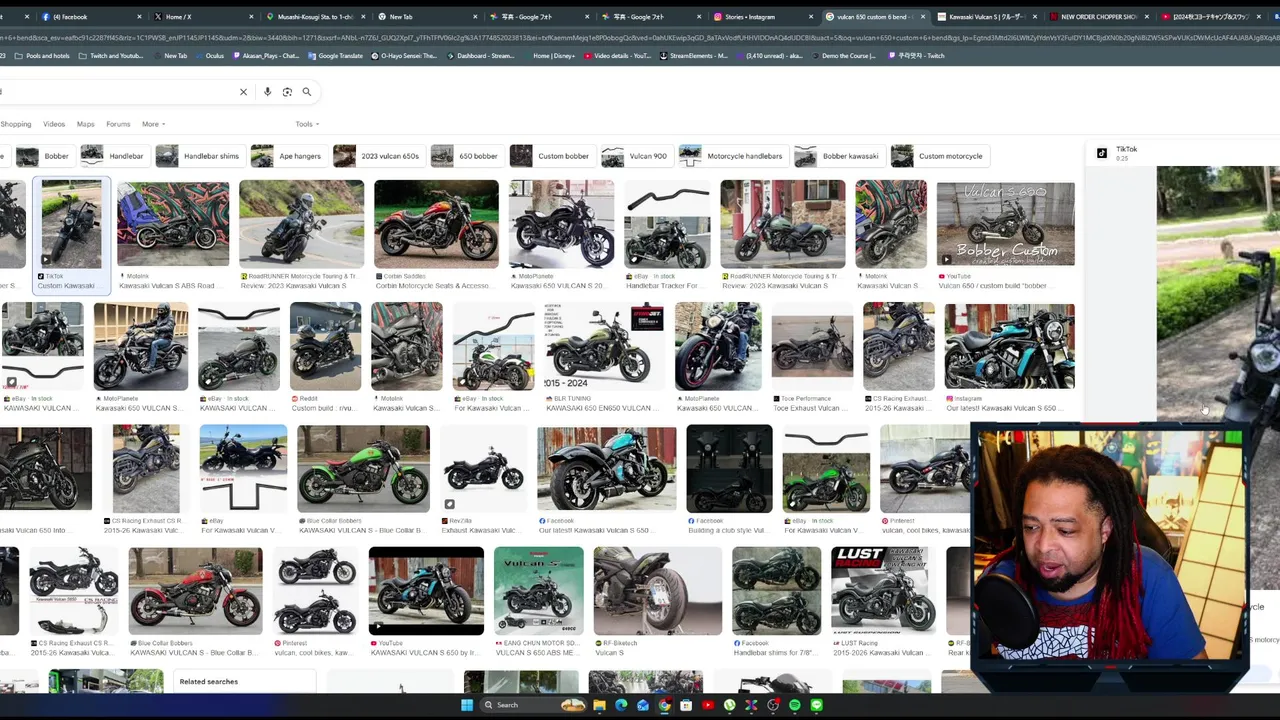Filter images by Handlebar chip

(x=113, y=156)
